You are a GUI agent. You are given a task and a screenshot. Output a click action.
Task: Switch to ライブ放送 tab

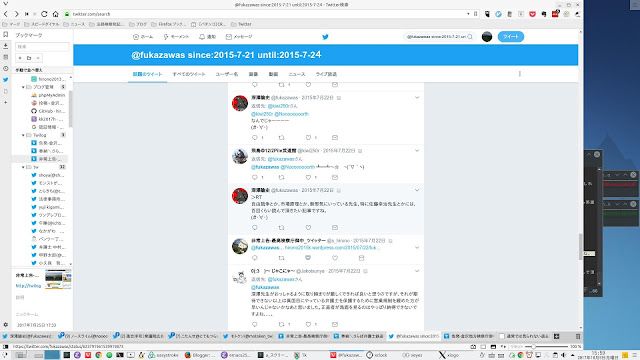[326, 74]
